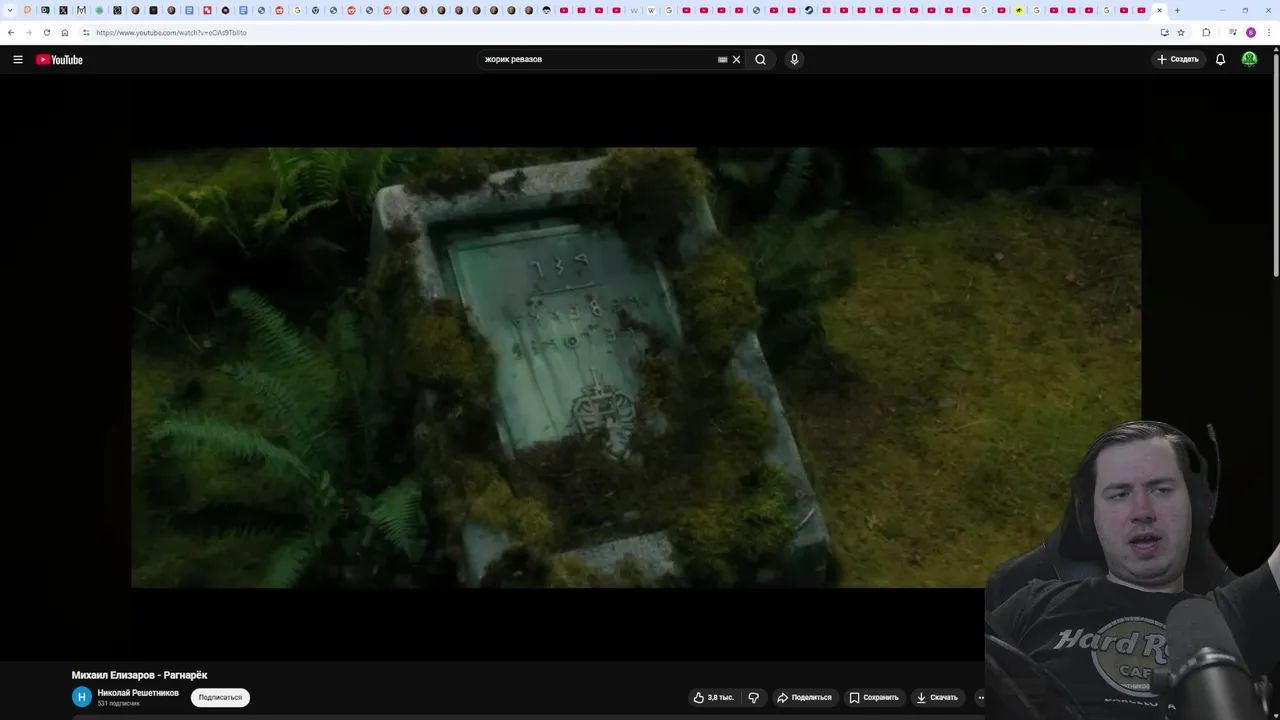Open more actions ellipsis under video
The image size is (1280, 720).
click(980, 697)
